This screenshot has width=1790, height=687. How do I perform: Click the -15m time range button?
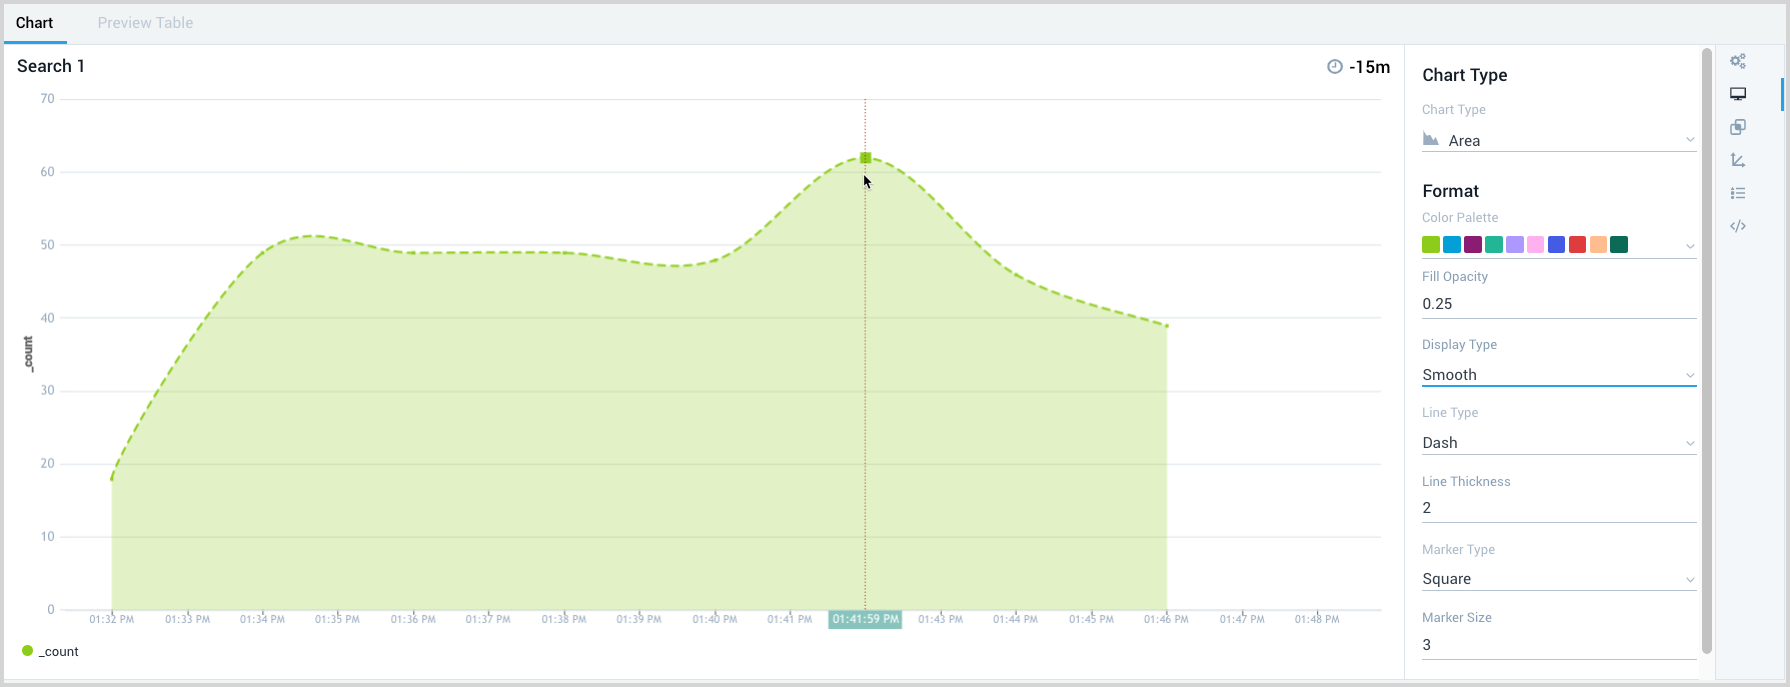tap(1369, 67)
